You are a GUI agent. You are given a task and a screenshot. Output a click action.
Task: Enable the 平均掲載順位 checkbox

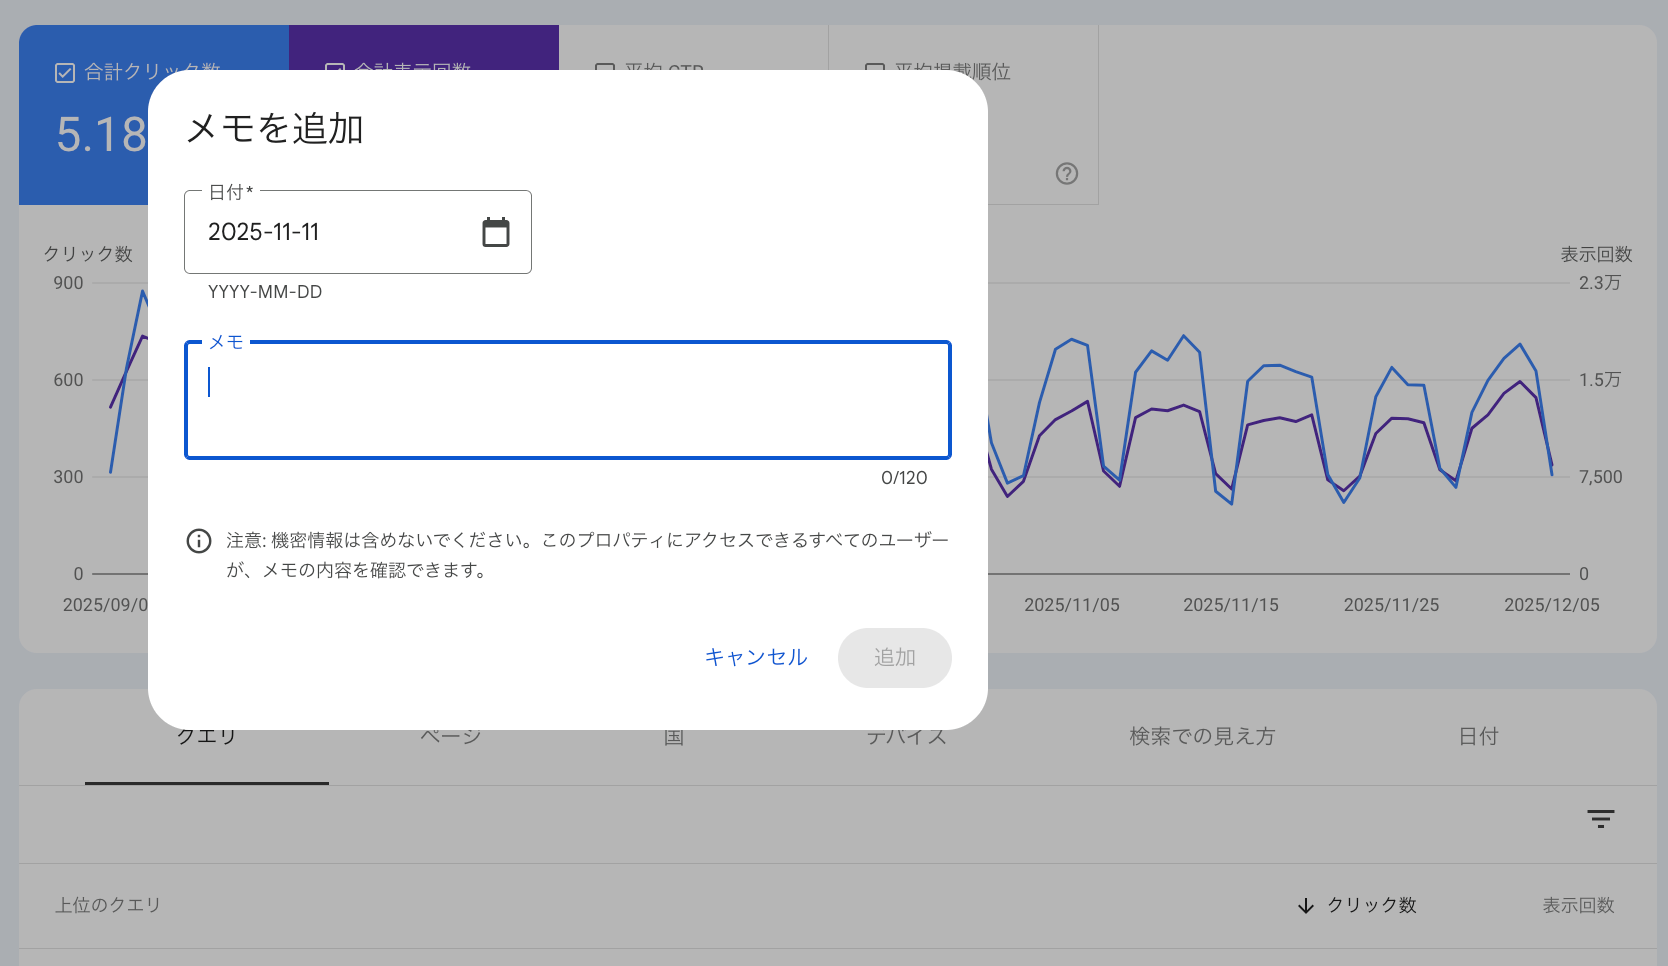[x=875, y=71]
